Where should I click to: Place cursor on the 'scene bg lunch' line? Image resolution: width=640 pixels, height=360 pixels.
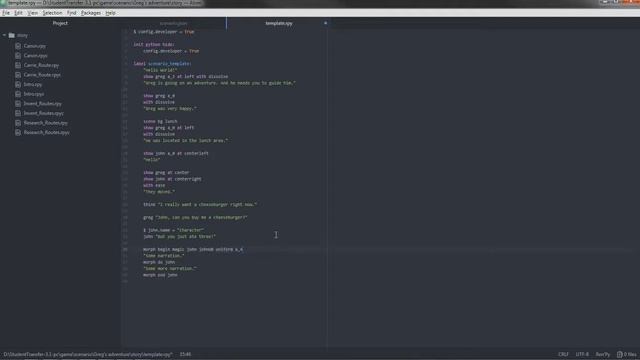(x=160, y=121)
